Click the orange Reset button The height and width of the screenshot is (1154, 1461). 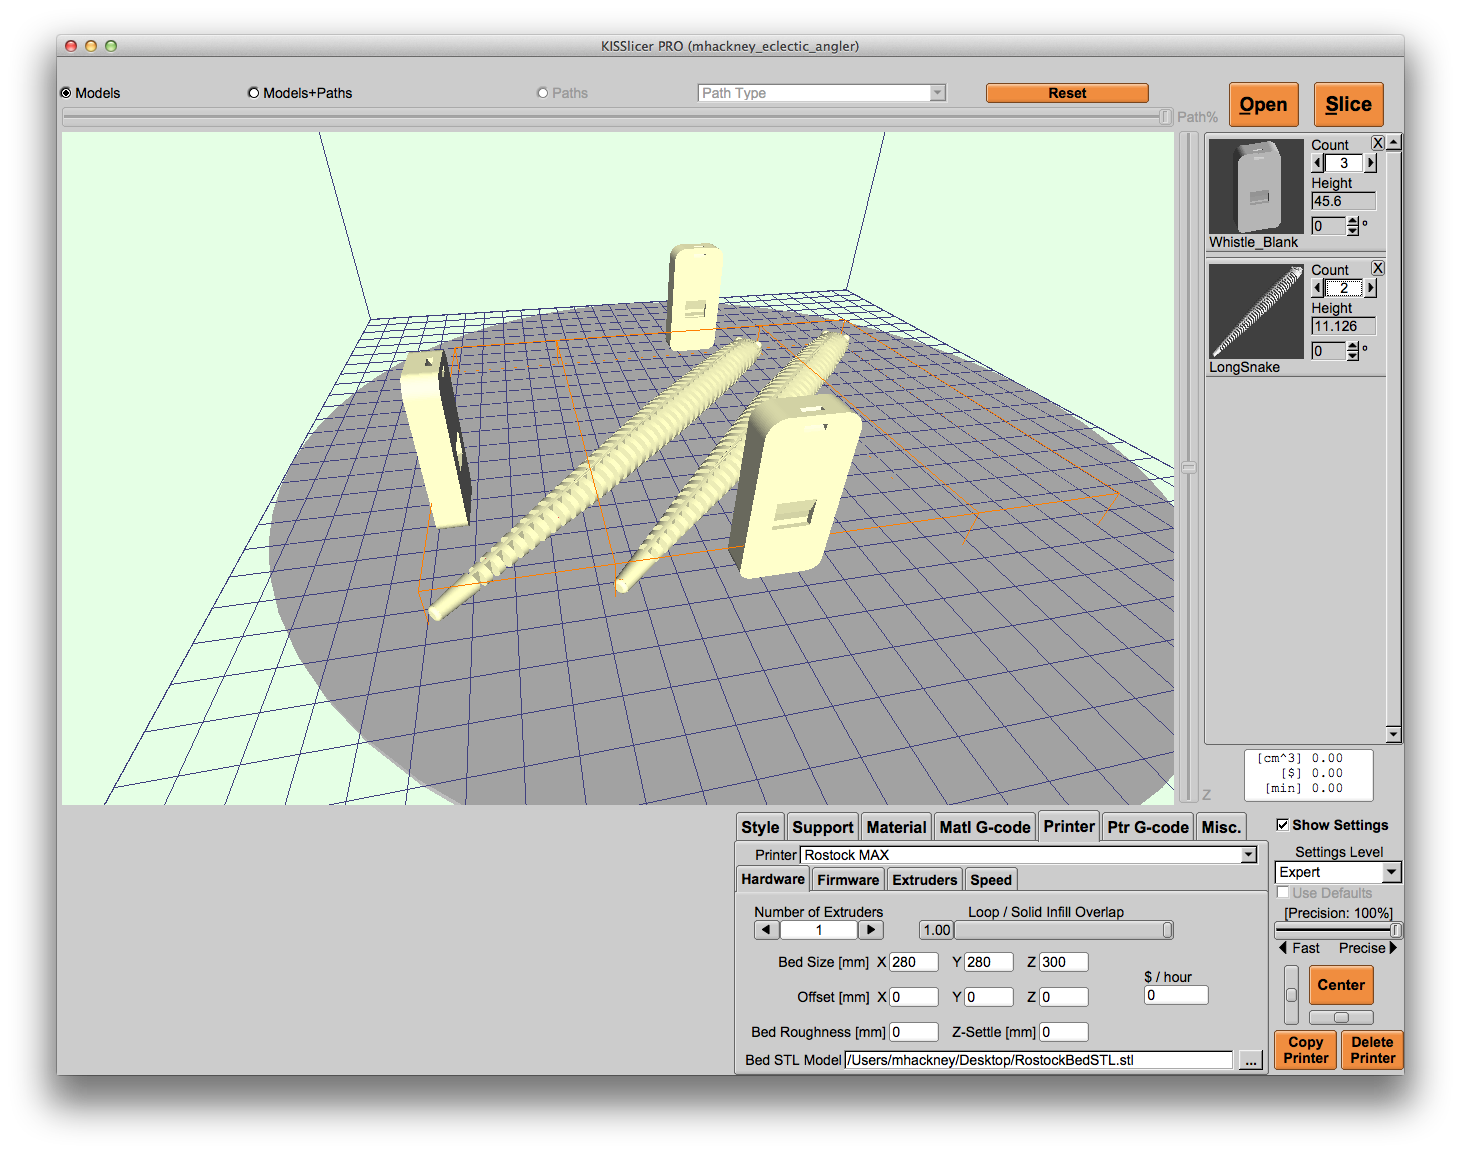pos(1066,93)
